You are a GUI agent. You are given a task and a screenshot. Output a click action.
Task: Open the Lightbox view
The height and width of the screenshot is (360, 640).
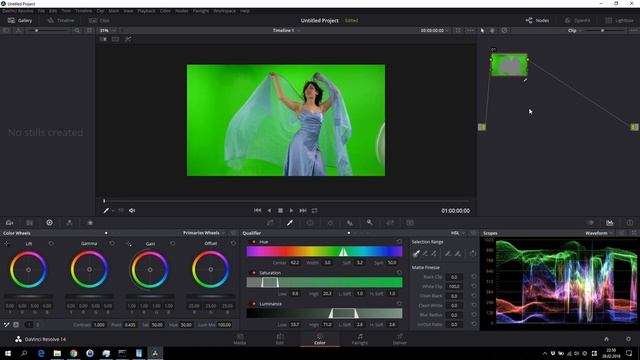pyautogui.click(x=619, y=20)
